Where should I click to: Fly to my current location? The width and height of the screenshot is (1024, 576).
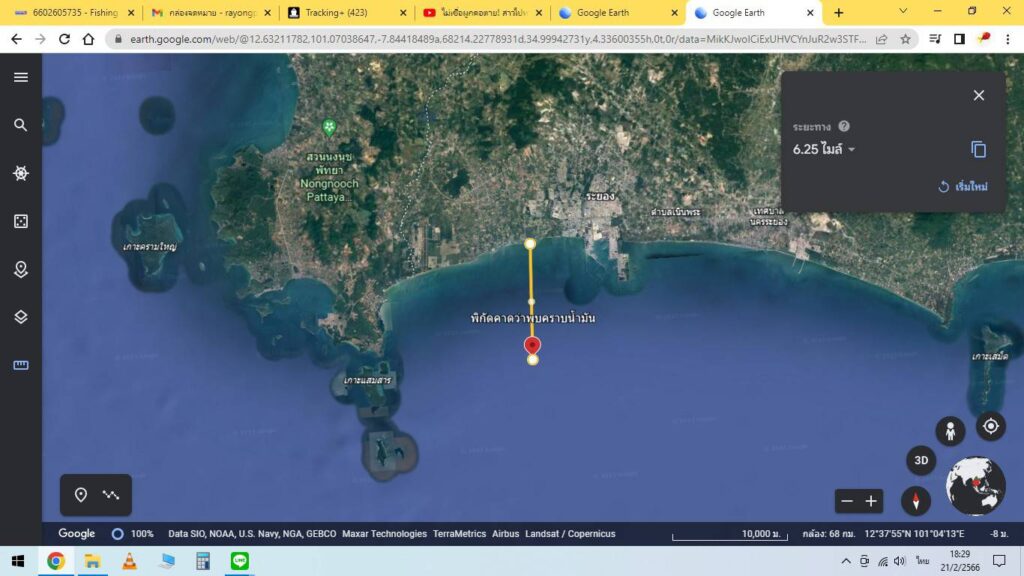click(990, 427)
